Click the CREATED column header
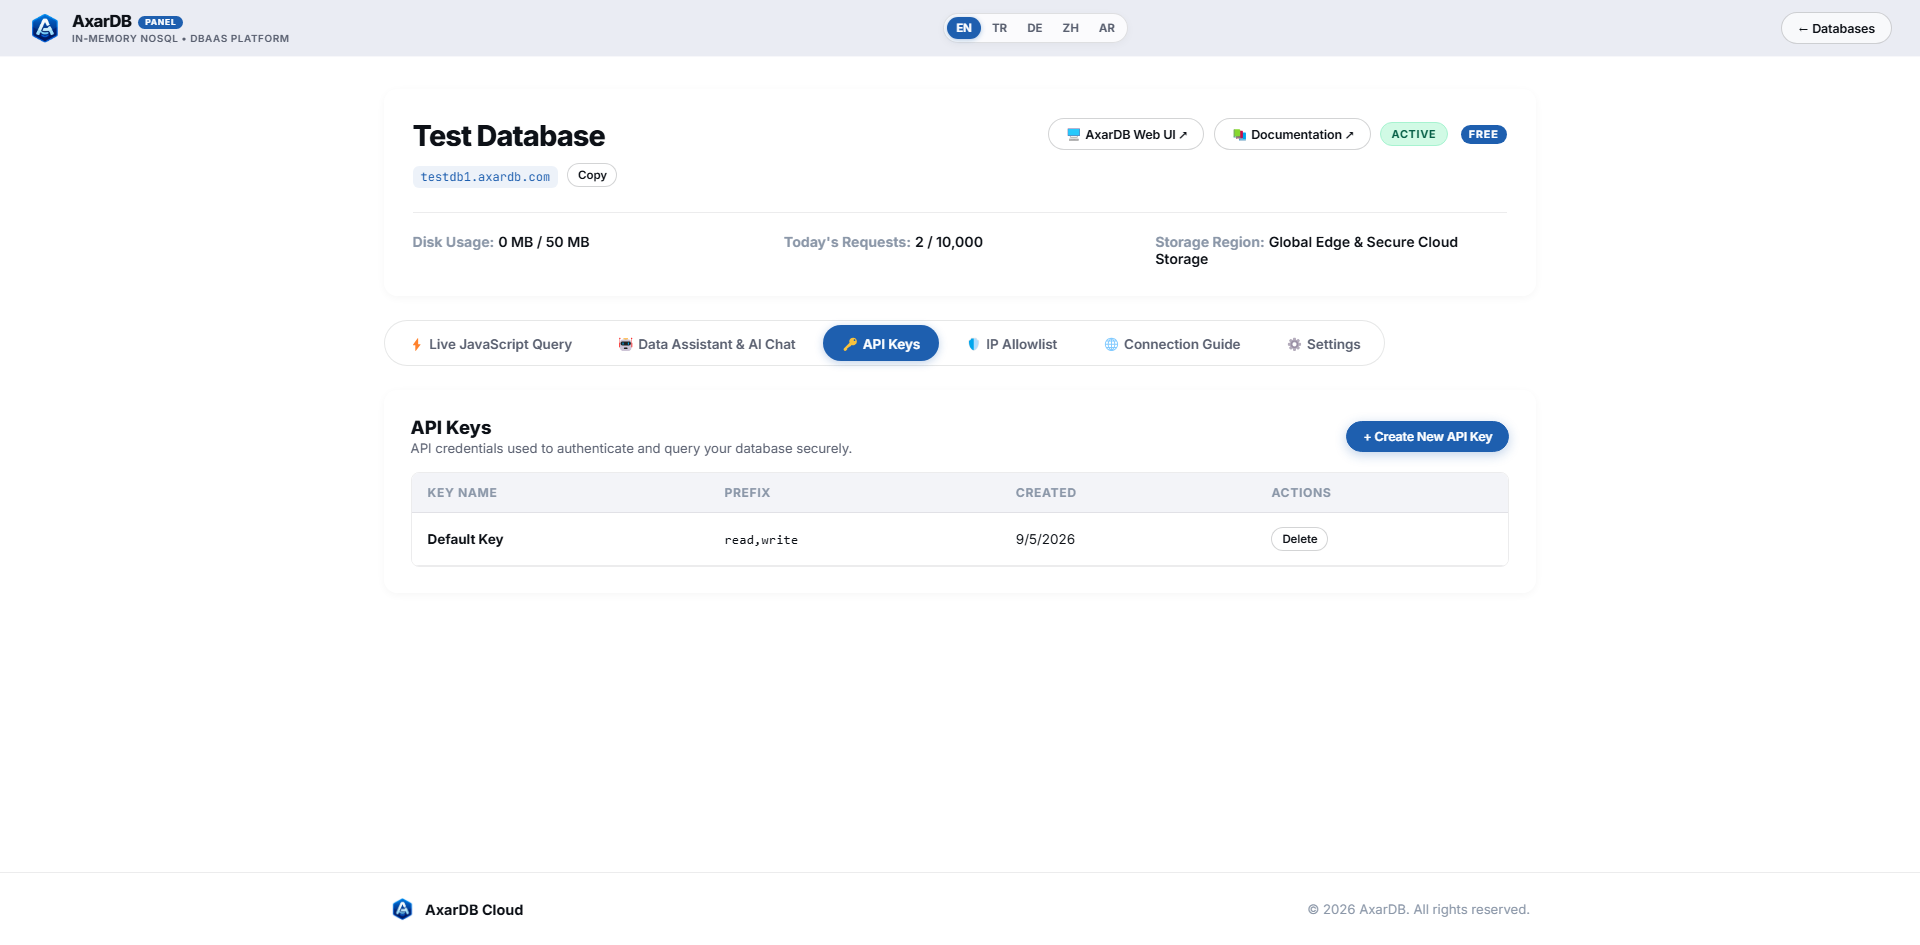 (x=1046, y=493)
